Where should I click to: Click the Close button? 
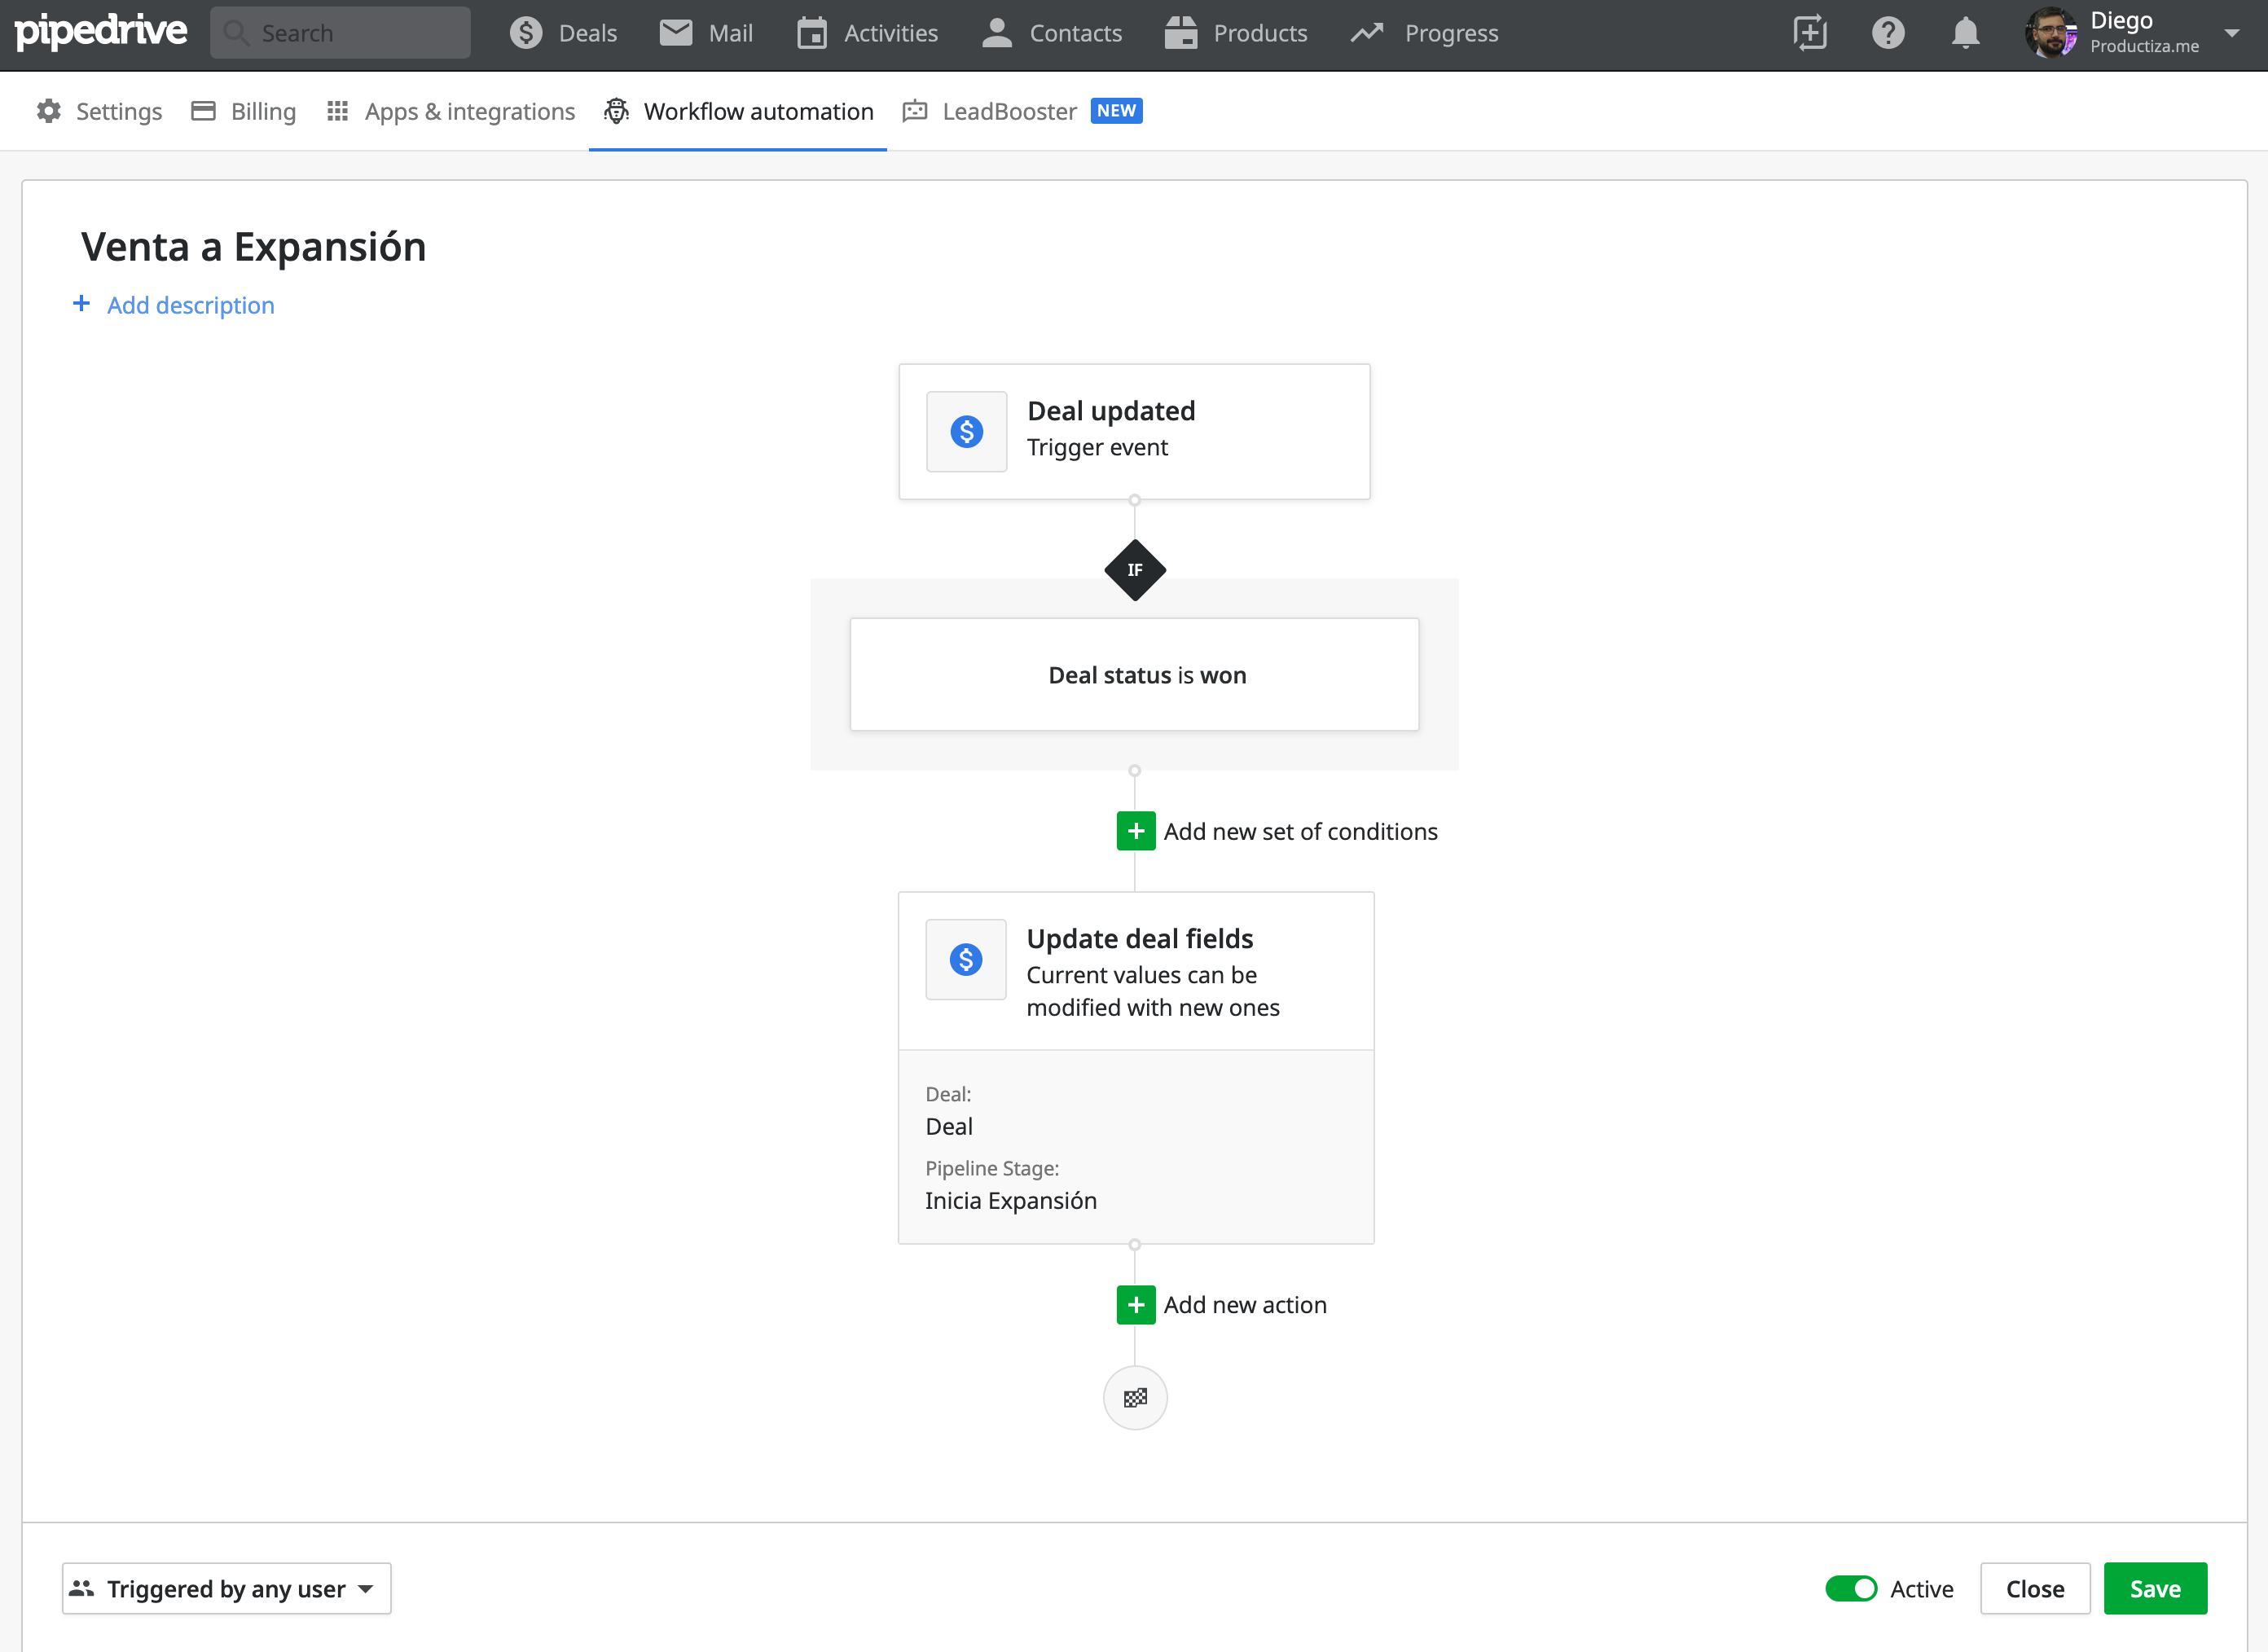(x=2034, y=1589)
